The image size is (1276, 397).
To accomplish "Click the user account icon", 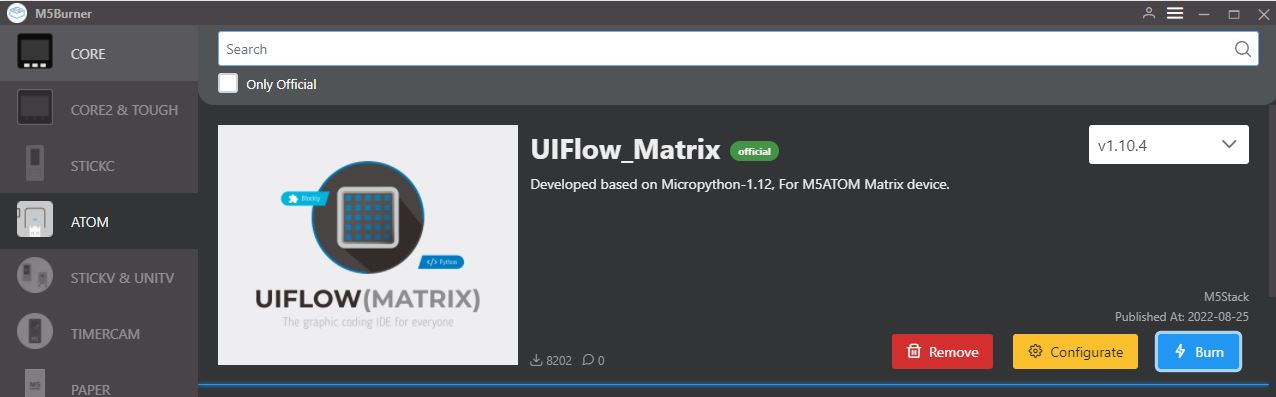I will (1148, 13).
